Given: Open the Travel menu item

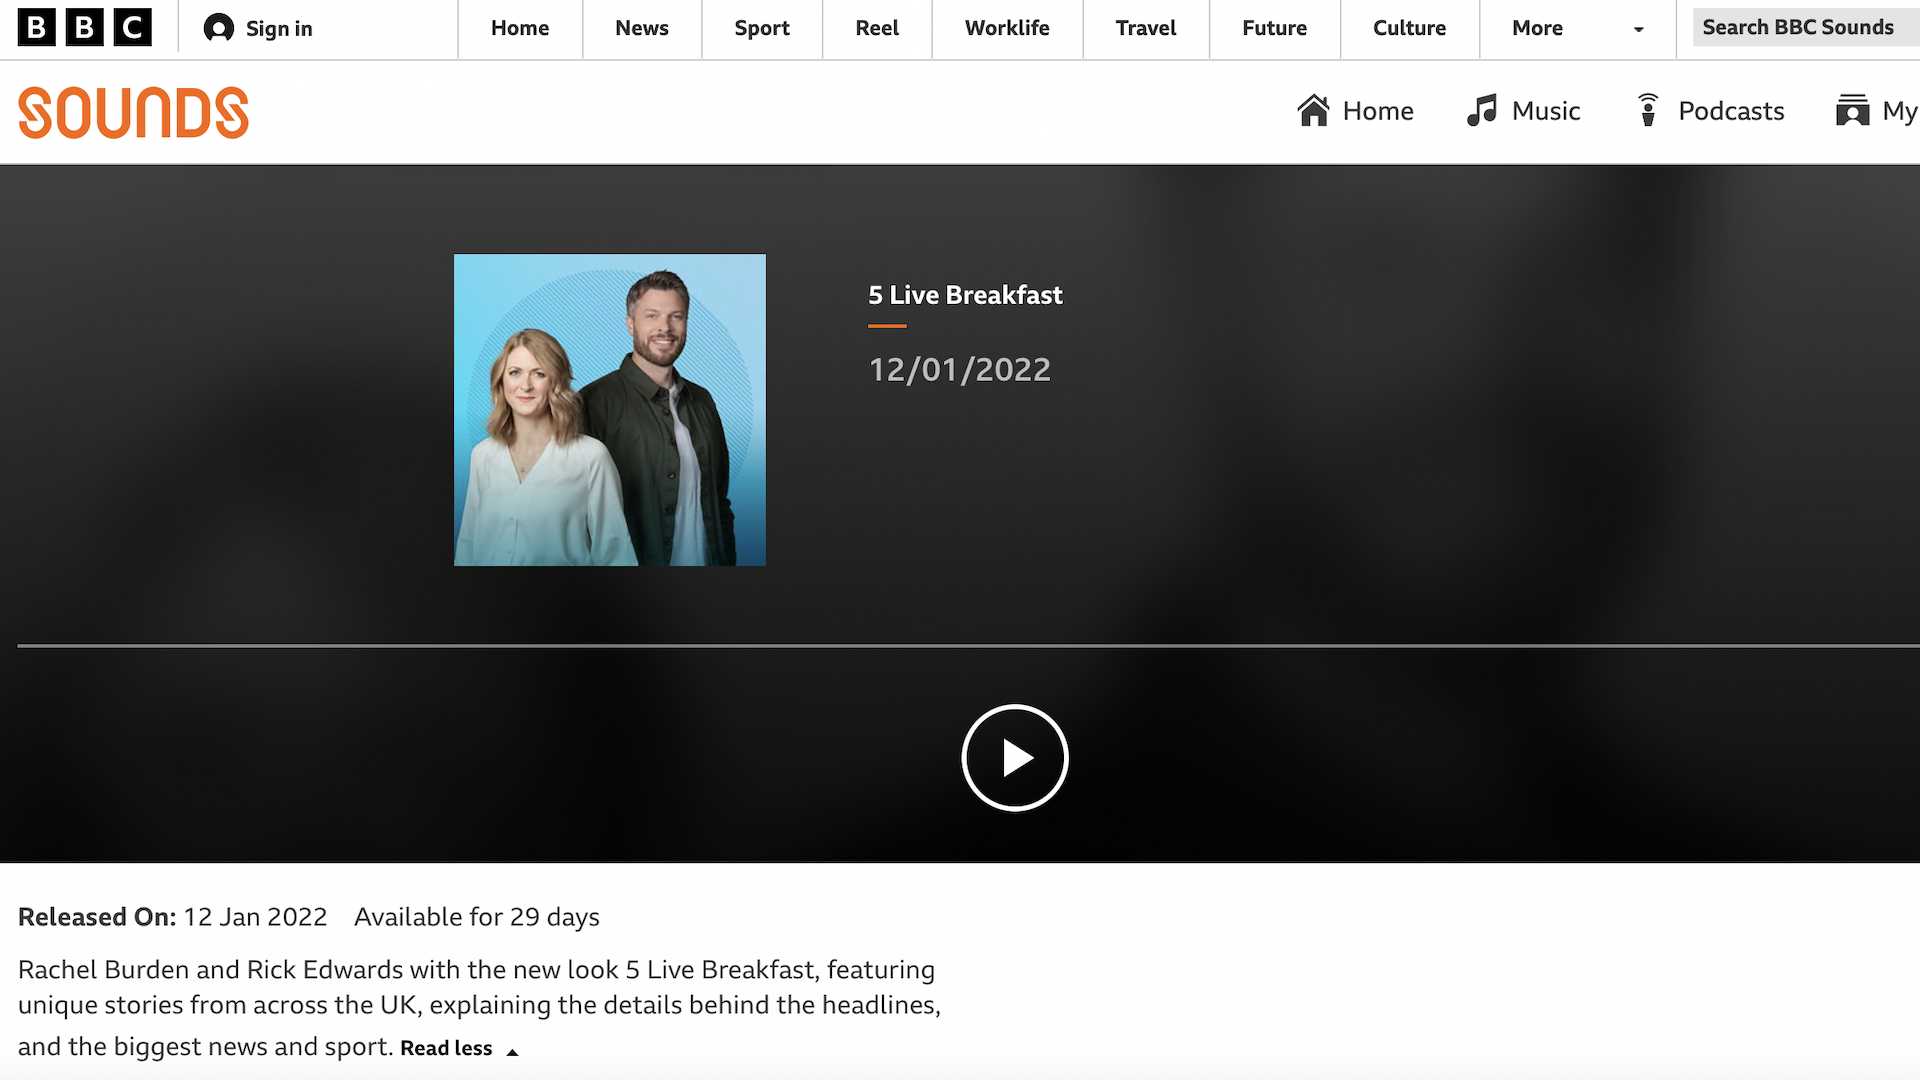Looking at the screenshot, I should [x=1146, y=28].
